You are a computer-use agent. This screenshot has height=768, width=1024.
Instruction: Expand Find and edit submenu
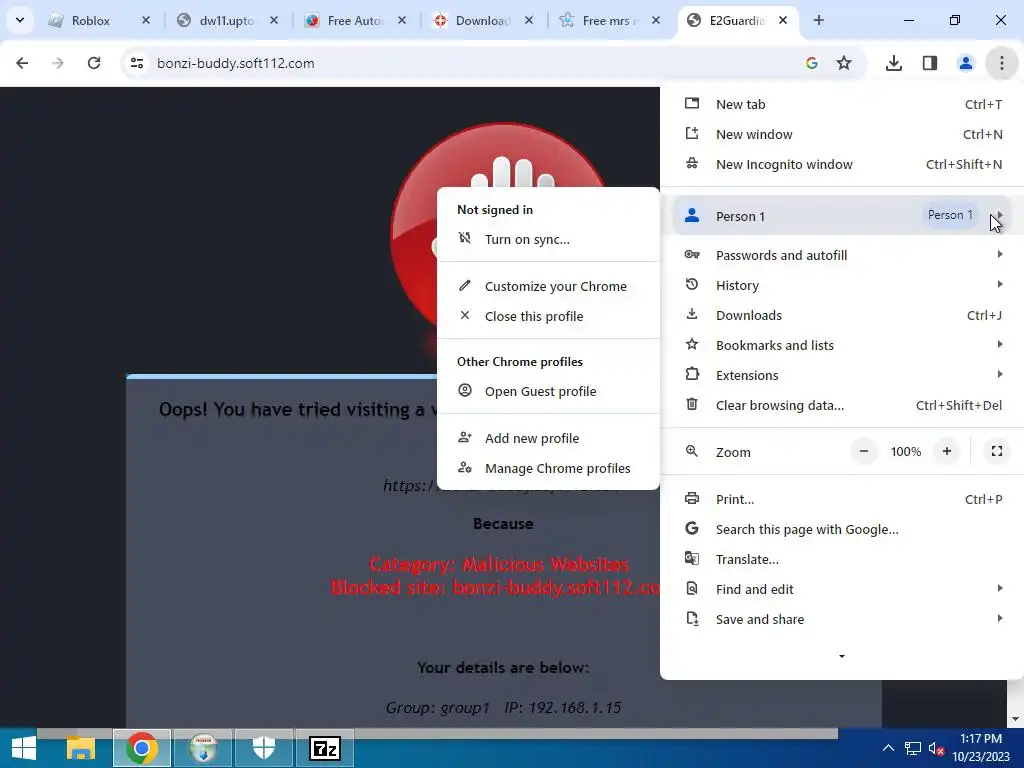842,590
